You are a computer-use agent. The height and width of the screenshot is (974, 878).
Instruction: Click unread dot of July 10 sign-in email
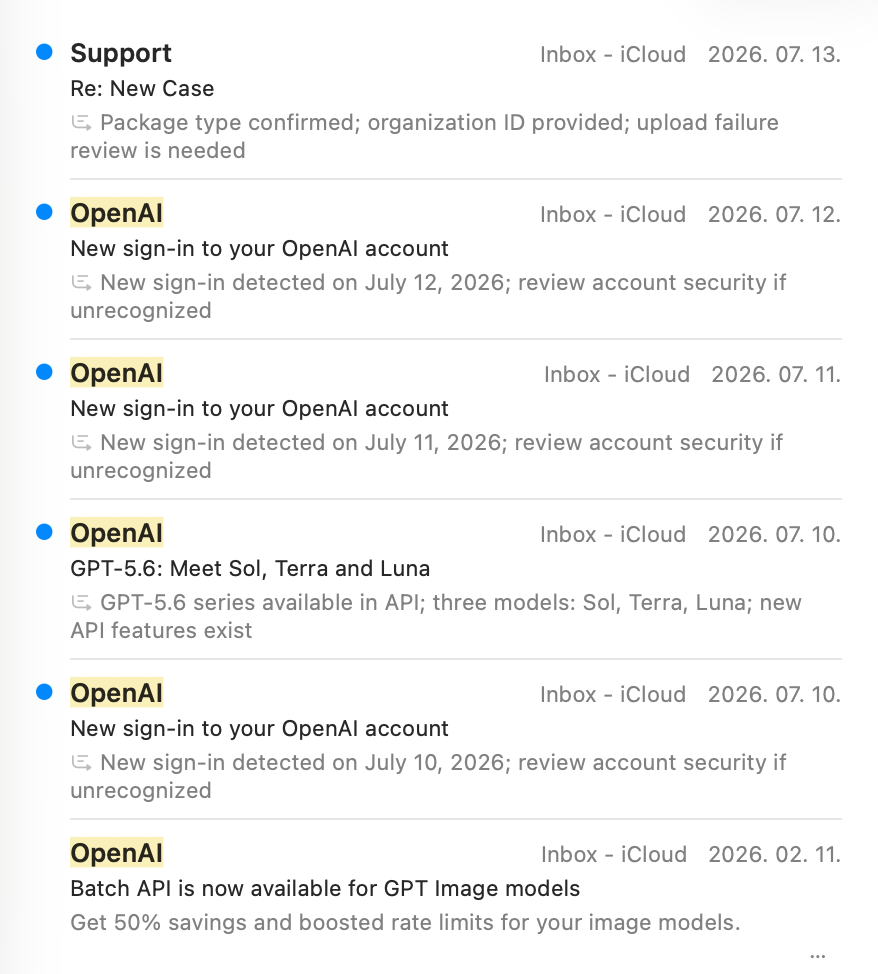tap(44, 692)
